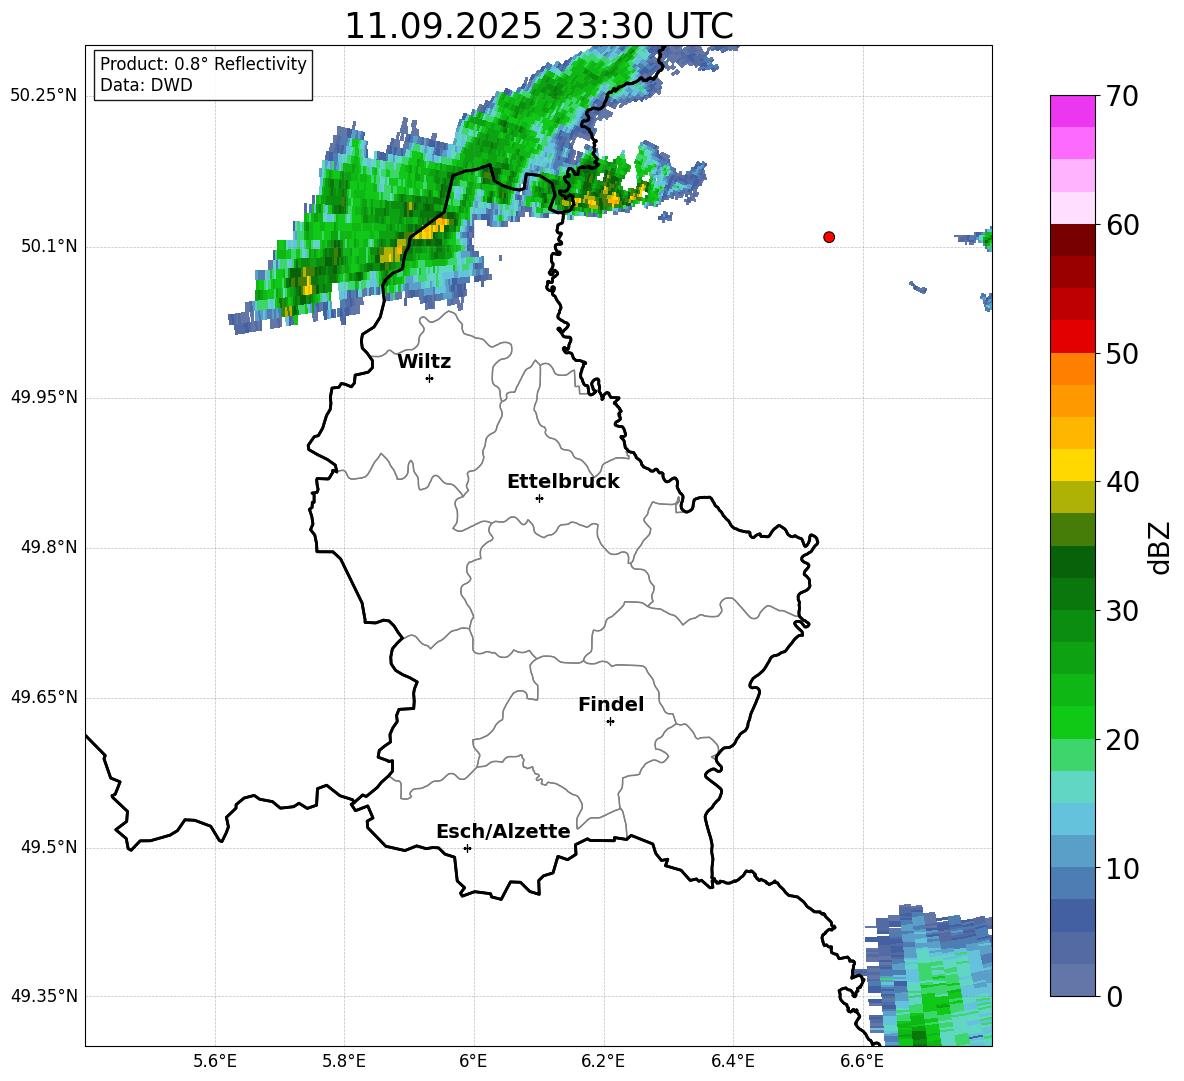Click the 70 tick on the colorbar
Viewport: 1184px width, 1081px height.
[1121, 96]
